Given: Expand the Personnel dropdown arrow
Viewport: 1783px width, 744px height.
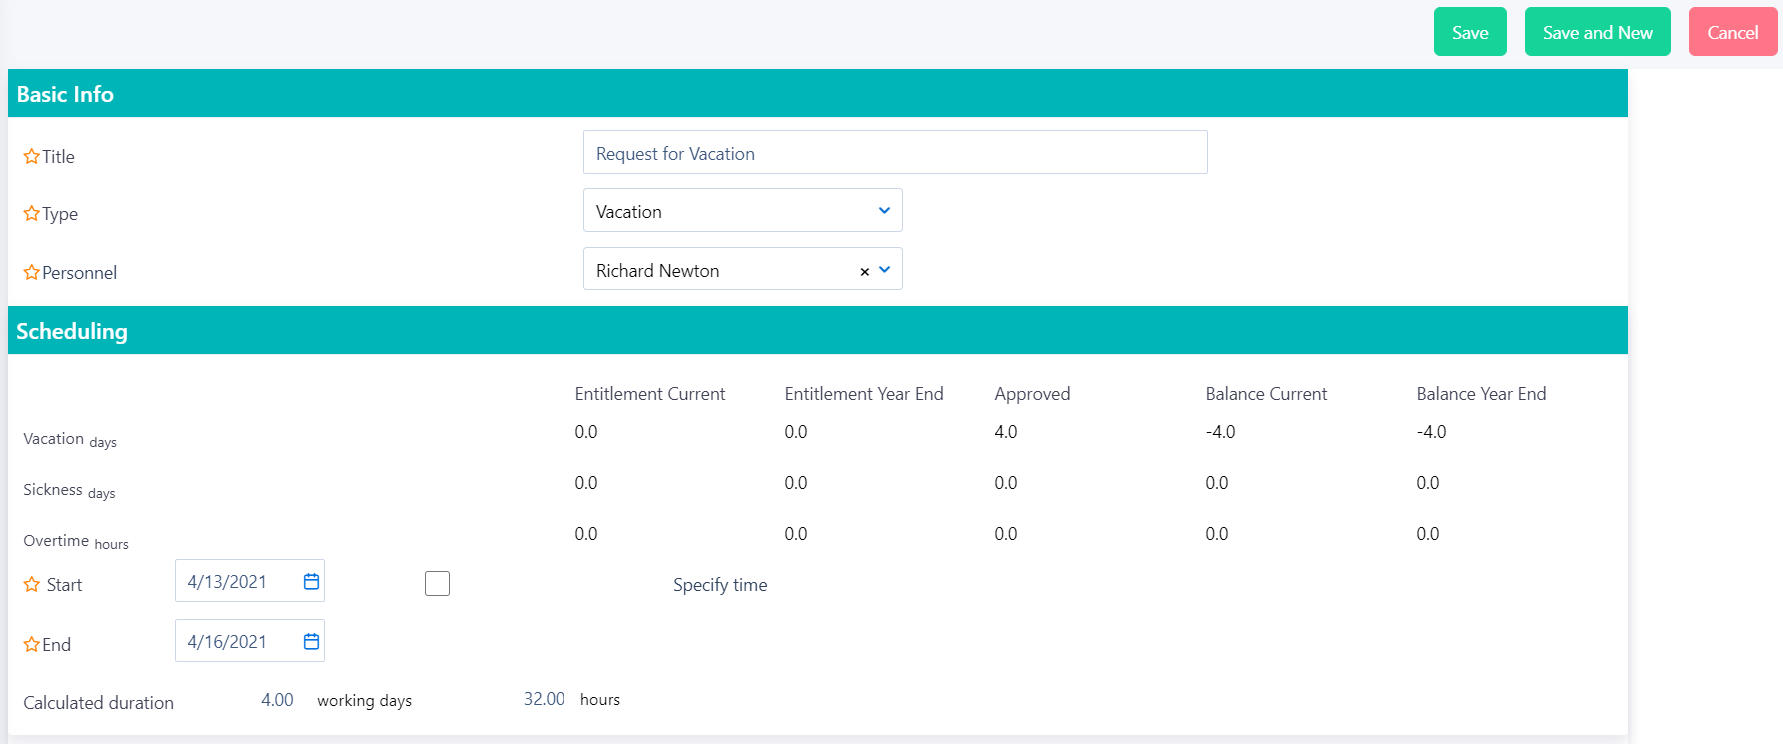Looking at the screenshot, I should pyautogui.click(x=885, y=270).
